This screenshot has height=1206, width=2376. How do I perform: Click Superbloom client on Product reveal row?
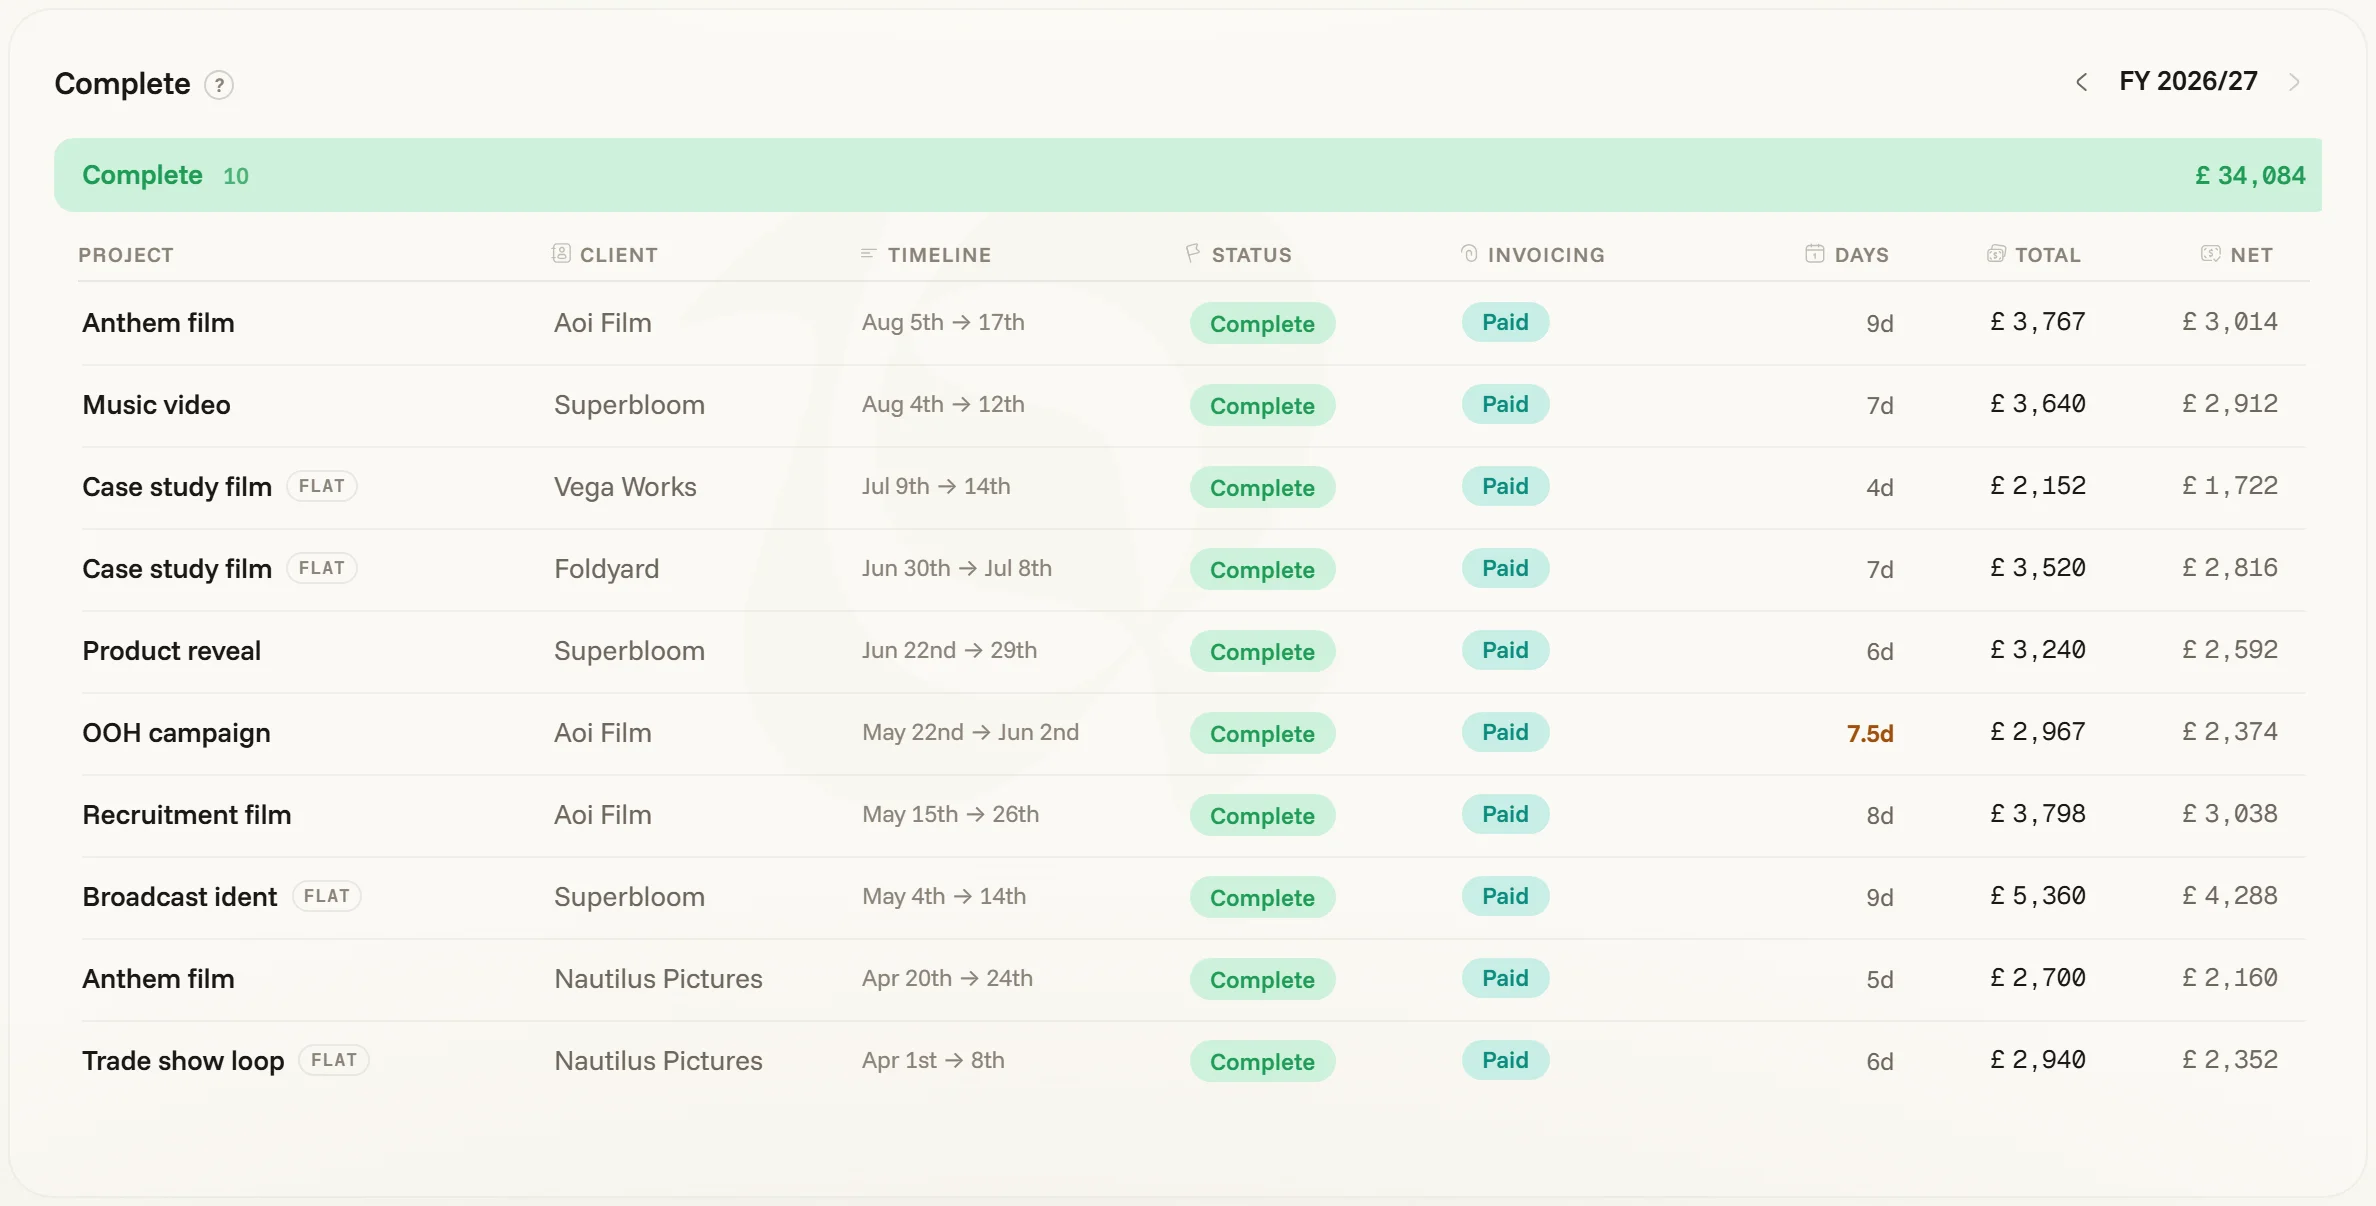[x=629, y=651]
